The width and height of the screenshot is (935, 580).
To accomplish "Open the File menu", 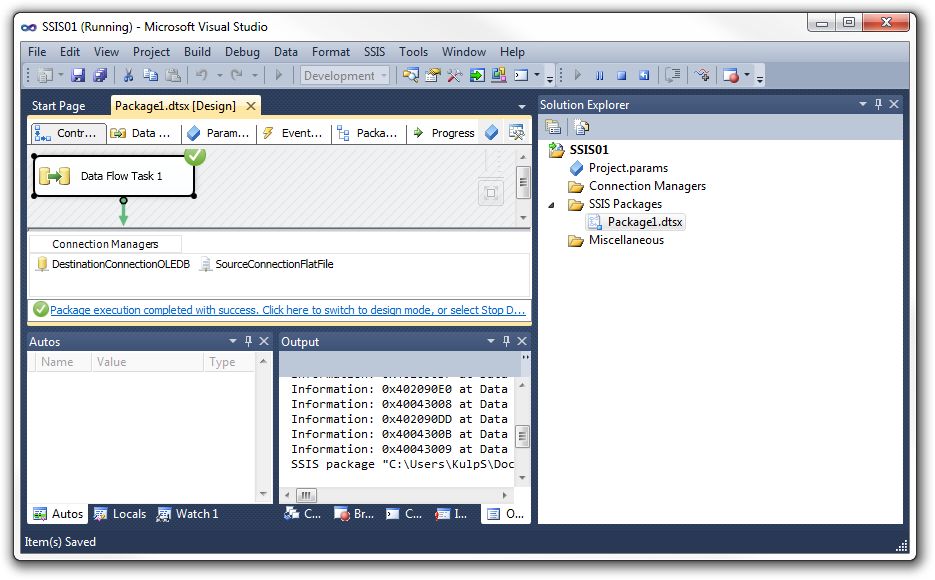I will [37, 52].
